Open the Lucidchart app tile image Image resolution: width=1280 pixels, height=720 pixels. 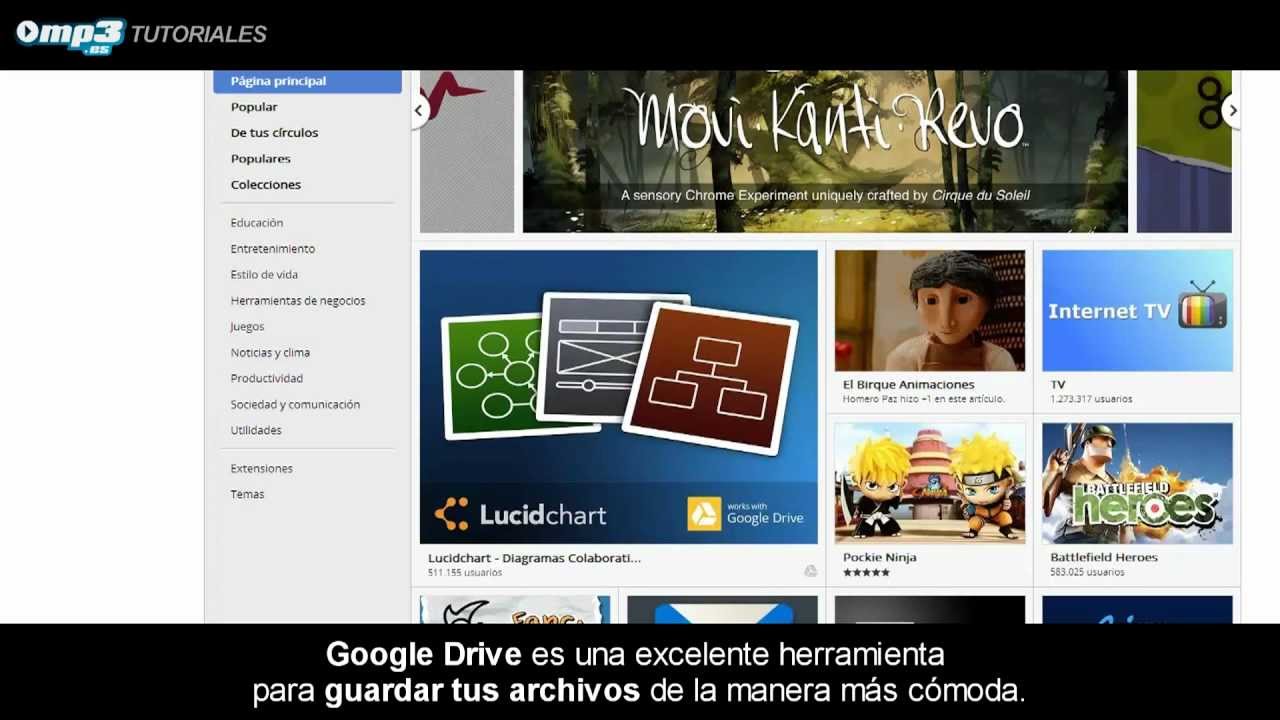click(x=619, y=397)
